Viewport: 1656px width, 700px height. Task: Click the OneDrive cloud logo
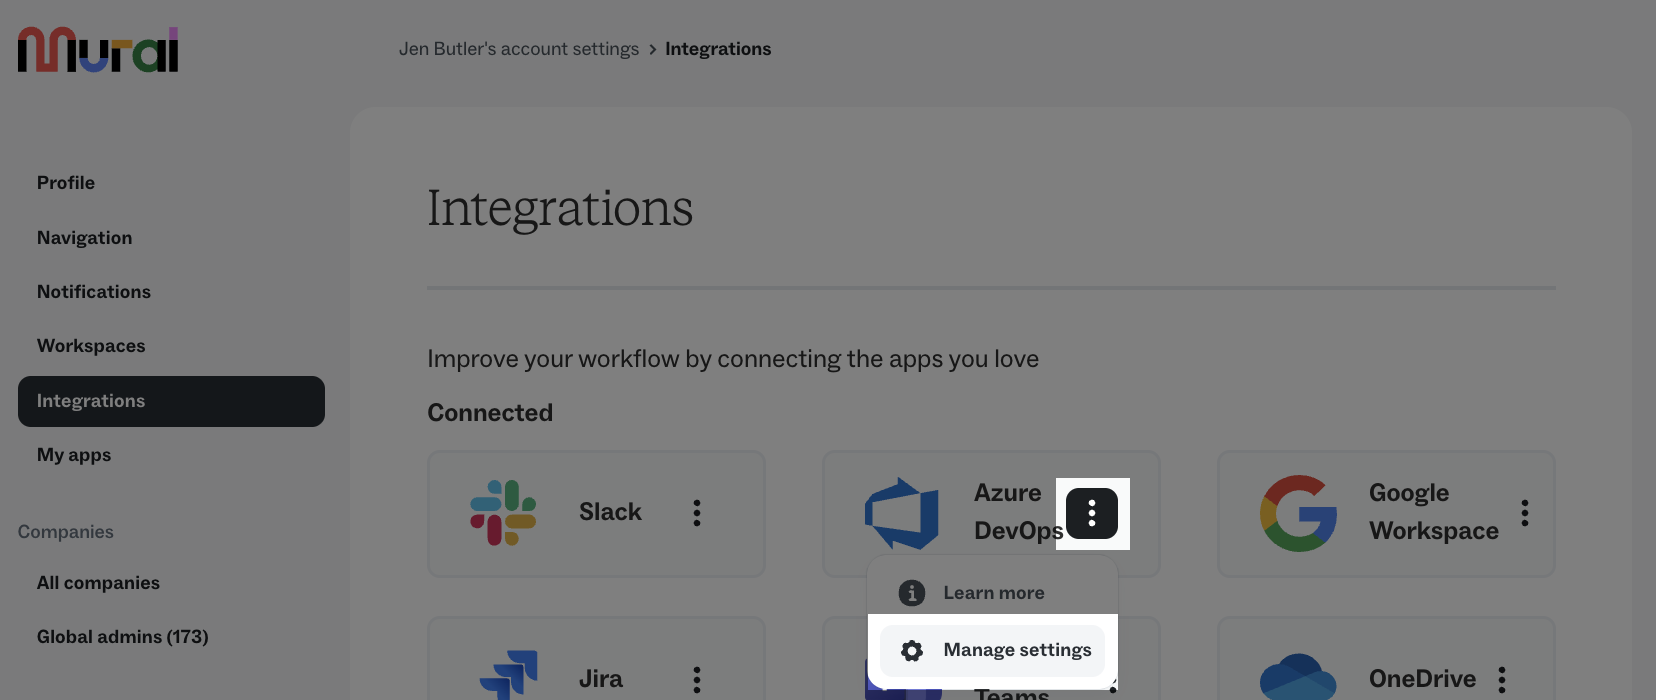tap(1298, 677)
